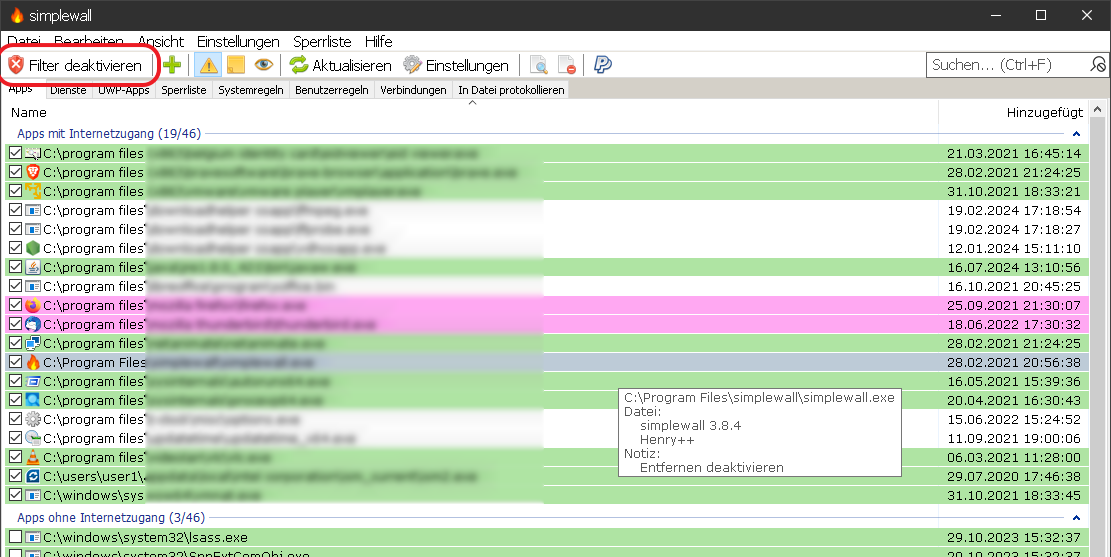1111x557 pixels.
Task: Click the gray gear icon in 15.06.2022 row
Action: coord(33,419)
